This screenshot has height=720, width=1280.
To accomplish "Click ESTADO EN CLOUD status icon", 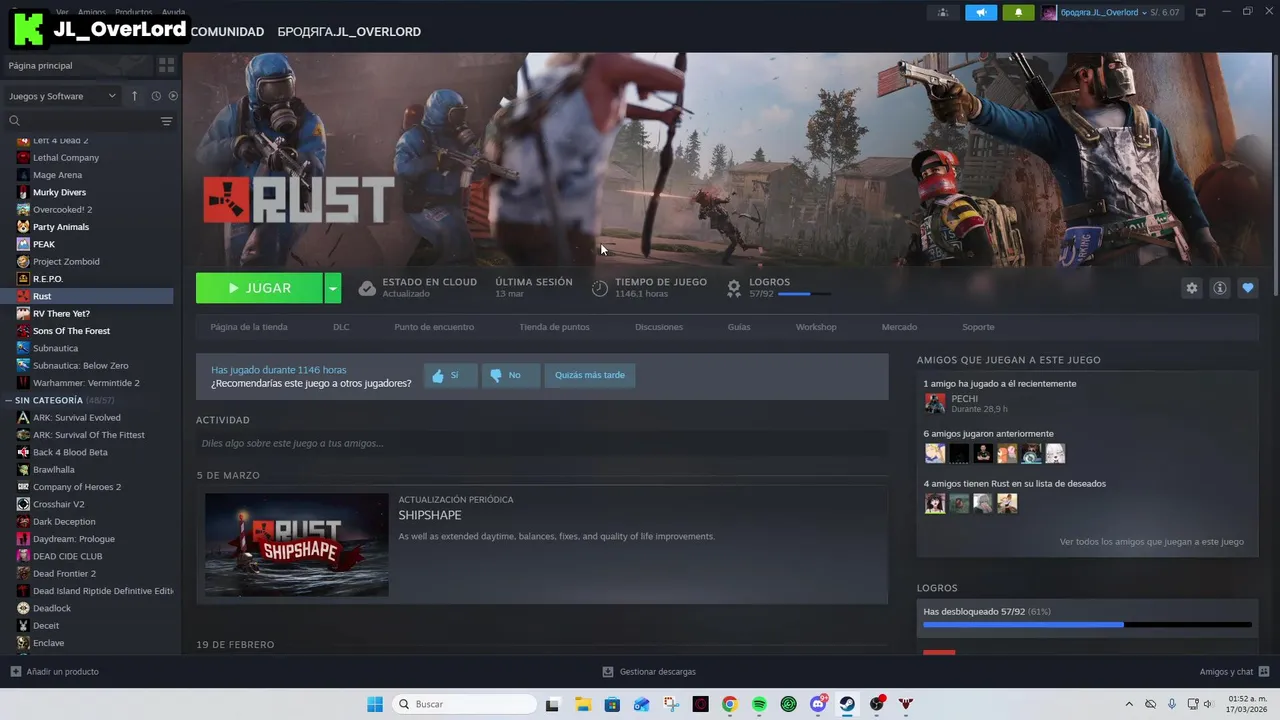I will [x=367, y=288].
